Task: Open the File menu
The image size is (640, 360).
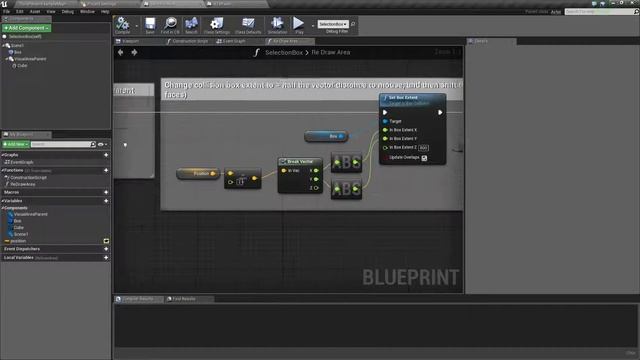Action: click(6, 11)
